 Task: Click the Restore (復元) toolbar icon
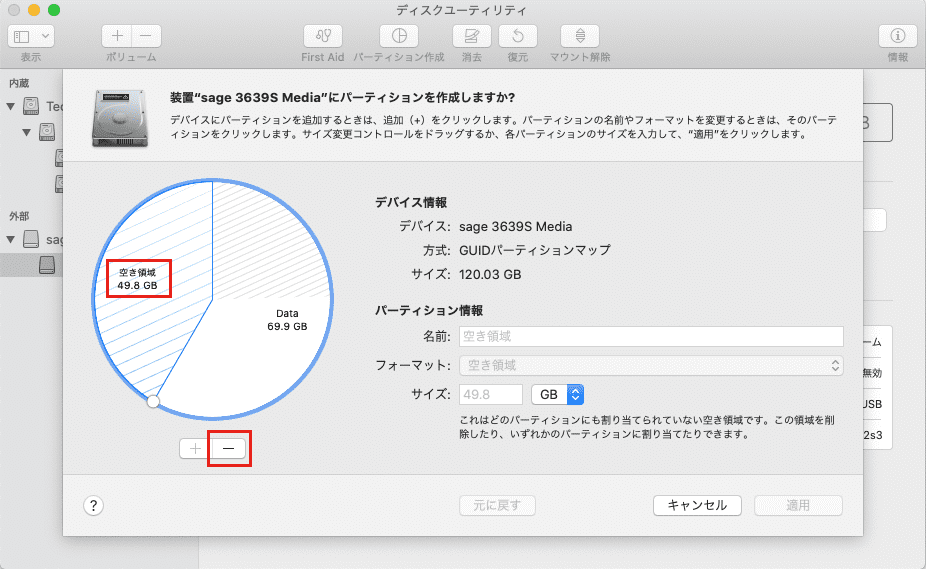click(517, 36)
